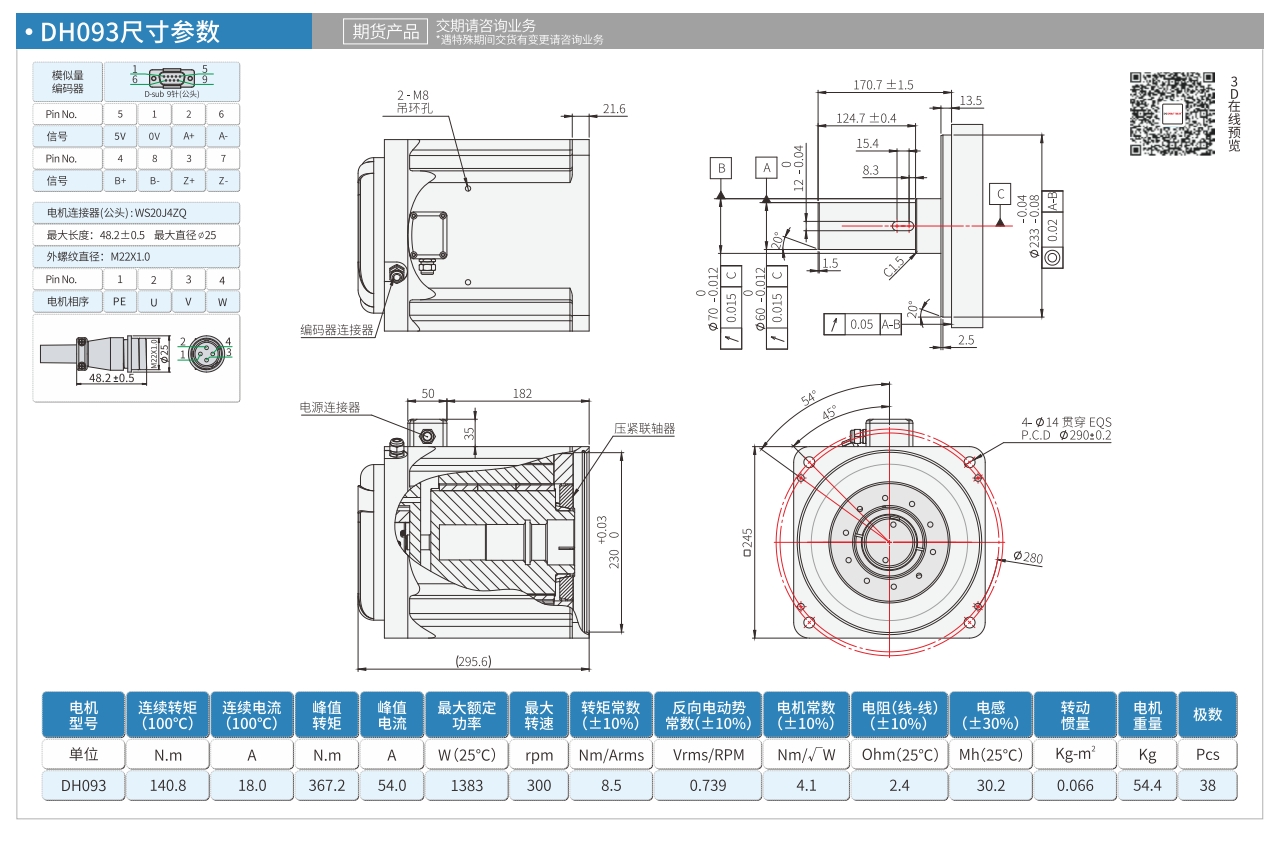Viewport: 1276px width, 841px height.
Task: Click the 170.7 ±1.5 dimension
Action: [x=884, y=84]
